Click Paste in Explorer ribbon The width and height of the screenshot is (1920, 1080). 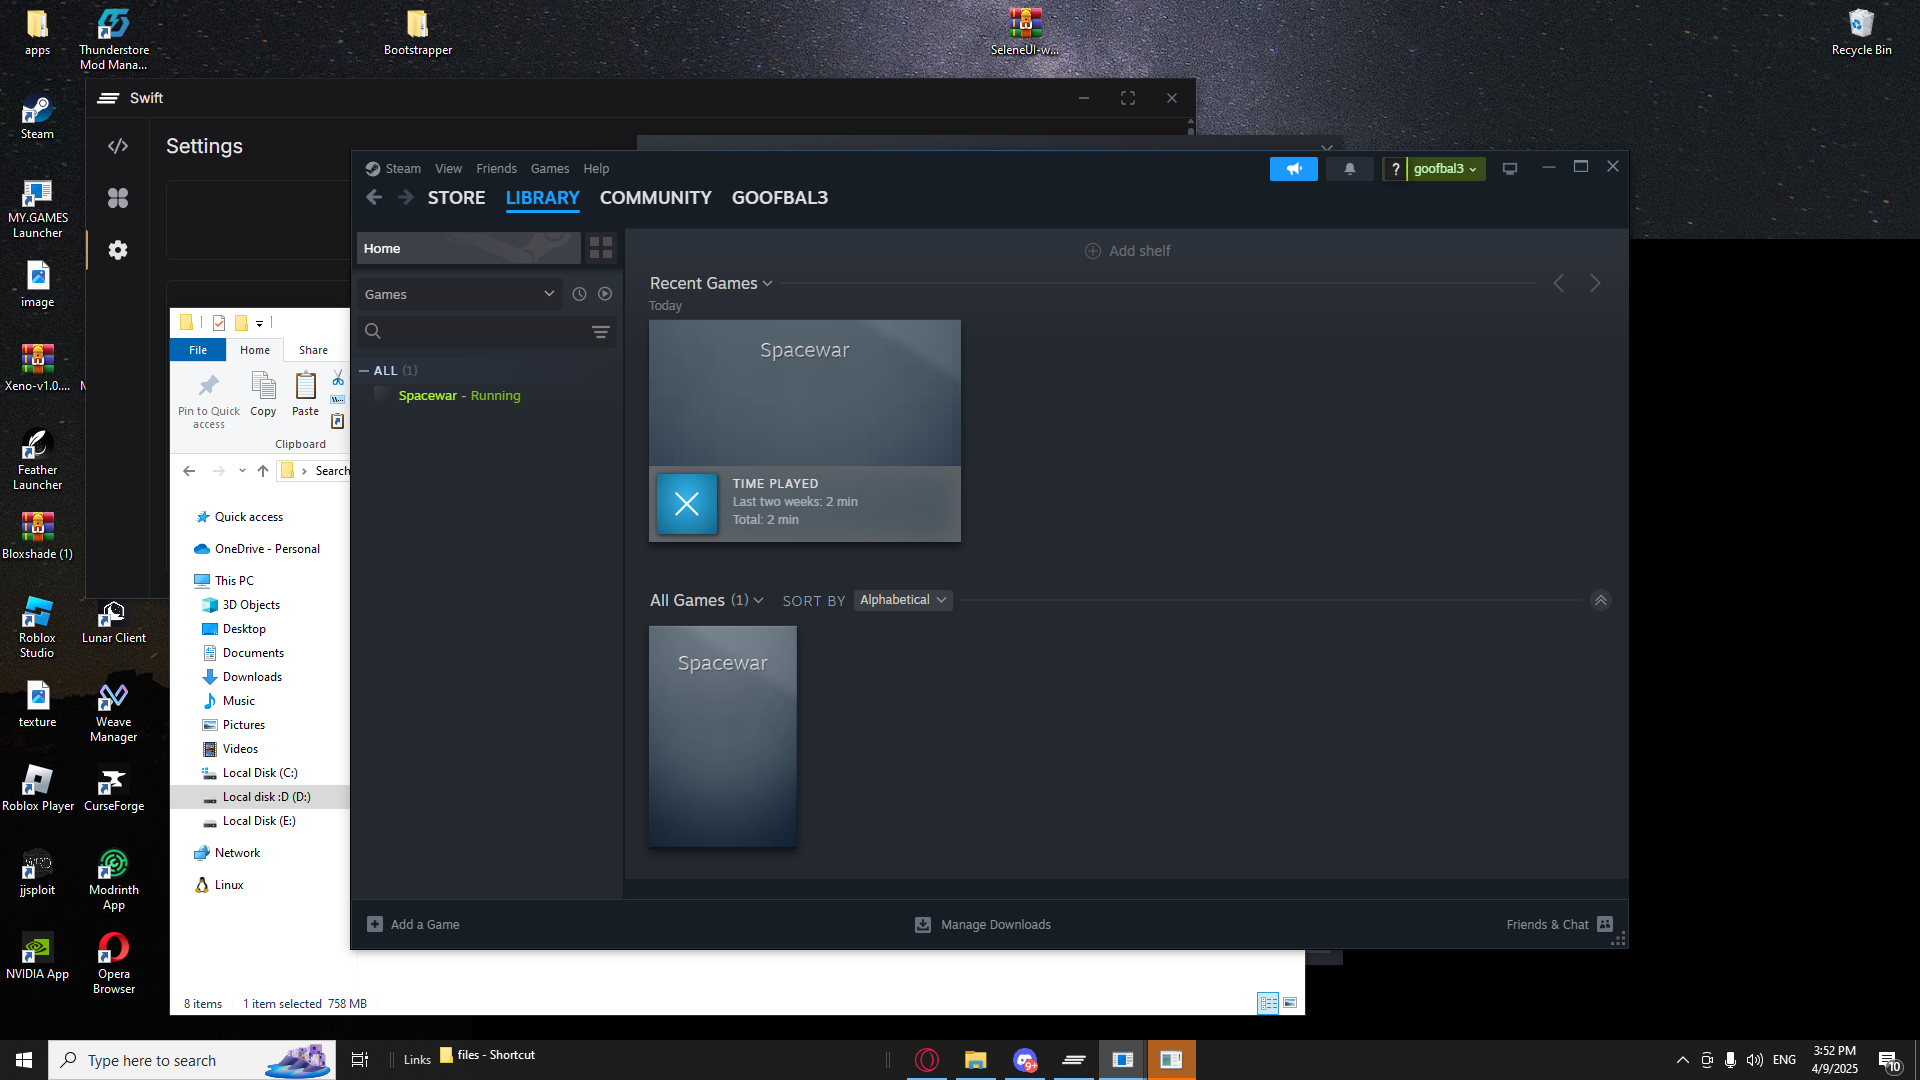pos(305,394)
